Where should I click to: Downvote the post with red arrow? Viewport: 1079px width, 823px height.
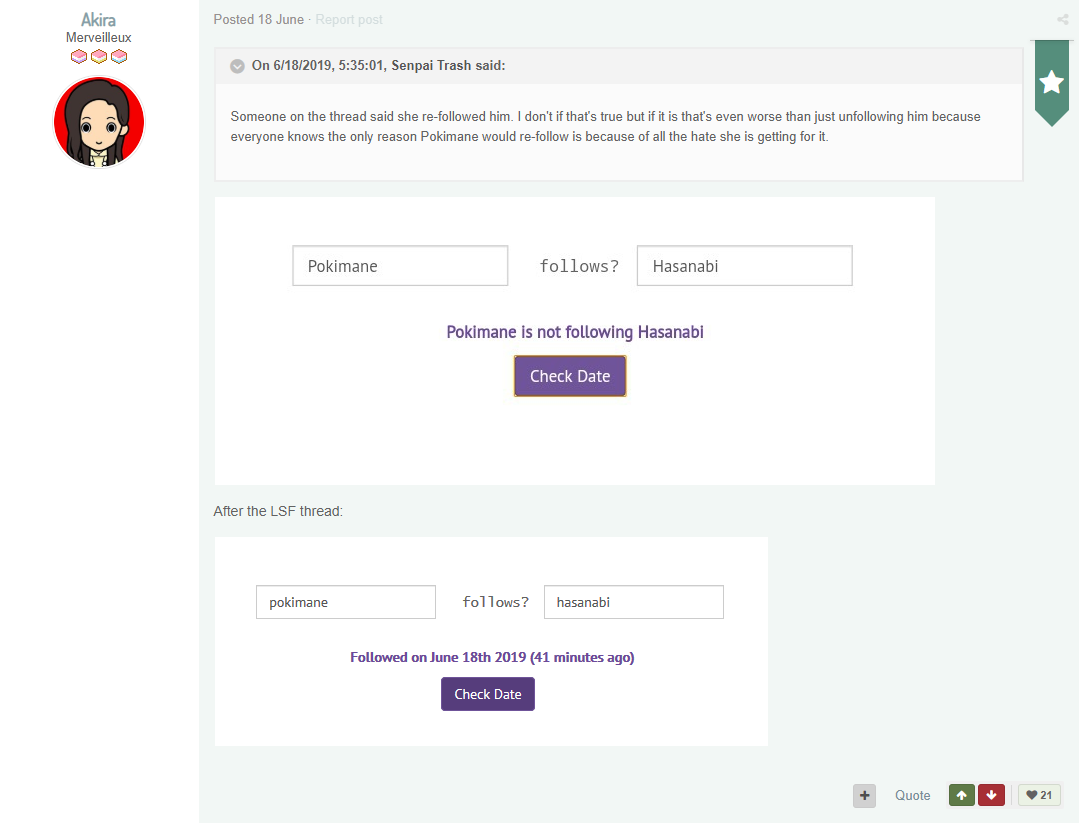tap(991, 795)
